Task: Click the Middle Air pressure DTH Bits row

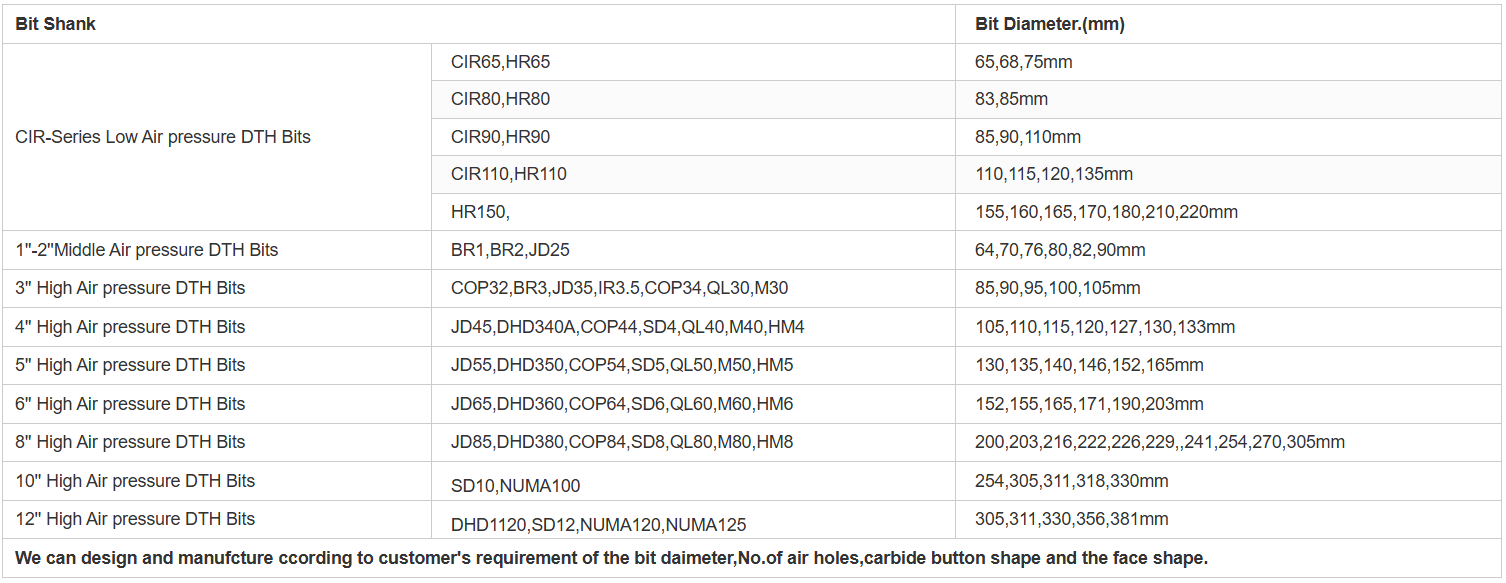Action: click(147, 250)
